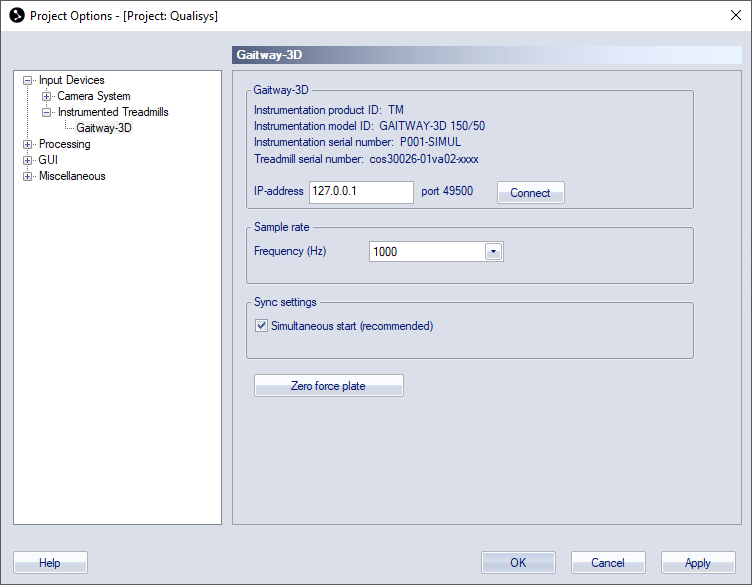
Task: Uncheck Simultaneous start checkbox
Action: [261, 326]
